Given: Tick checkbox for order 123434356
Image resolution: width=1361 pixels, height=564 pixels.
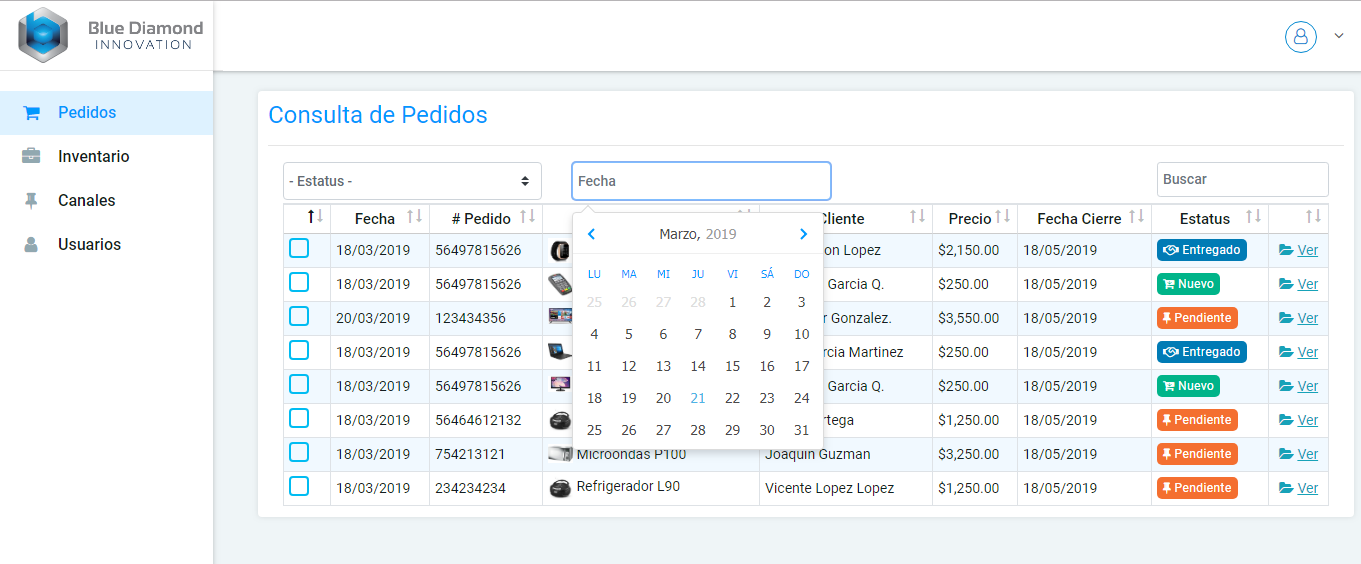Looking at the screenshot, I should click(x=299, y=317).
